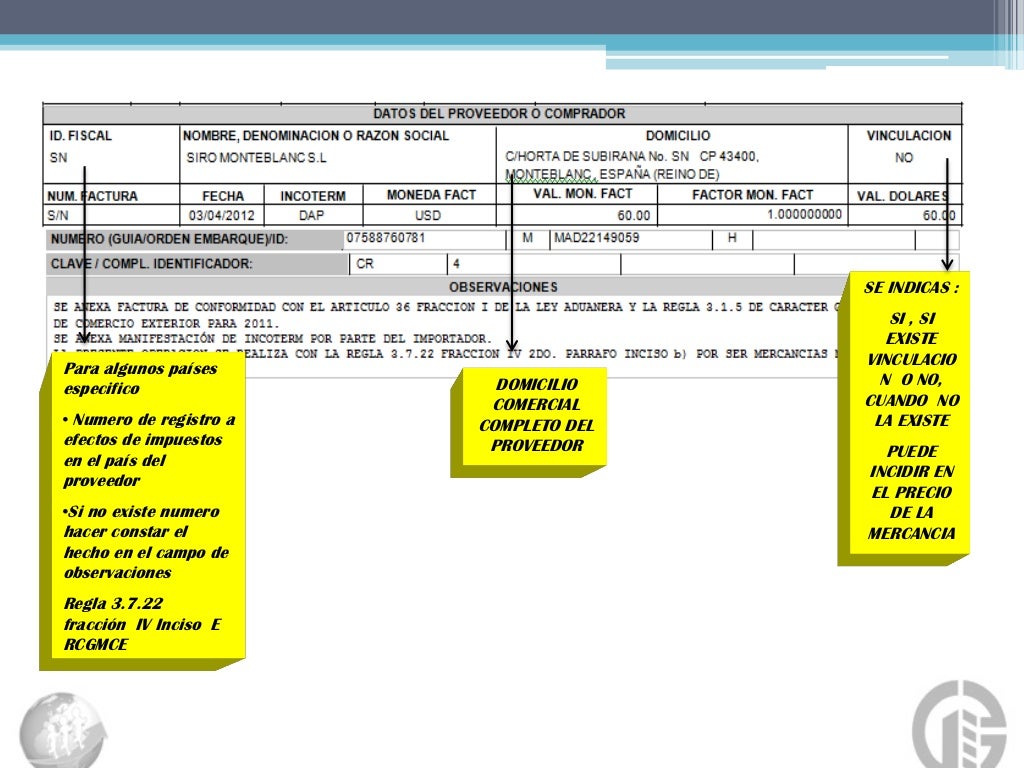Select the 'NUMERO (GUIA/ORDEN EMBARQUE)/ID:' label

click(169, 239)
